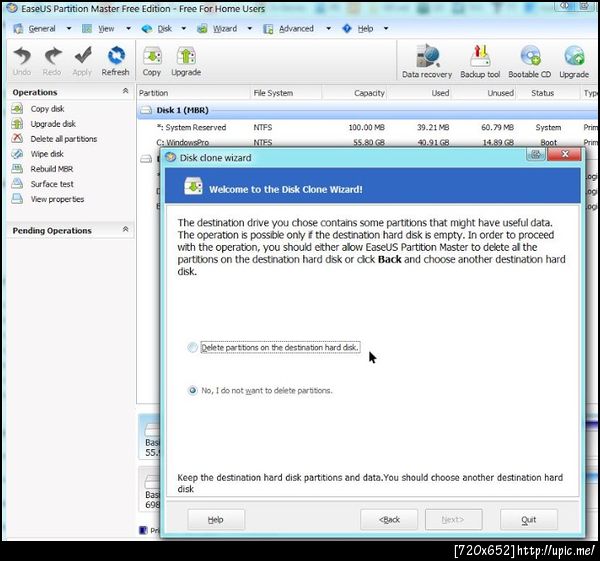Collapse the Operations panel
The height and width of the screenshot is (561, 600).
[125, 91]
